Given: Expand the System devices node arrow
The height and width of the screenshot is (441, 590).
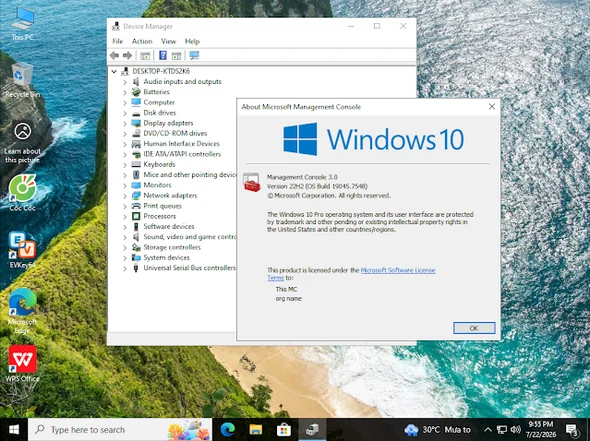Looking at the screenshot, I should pyautogui.click(x=125, y=258).
